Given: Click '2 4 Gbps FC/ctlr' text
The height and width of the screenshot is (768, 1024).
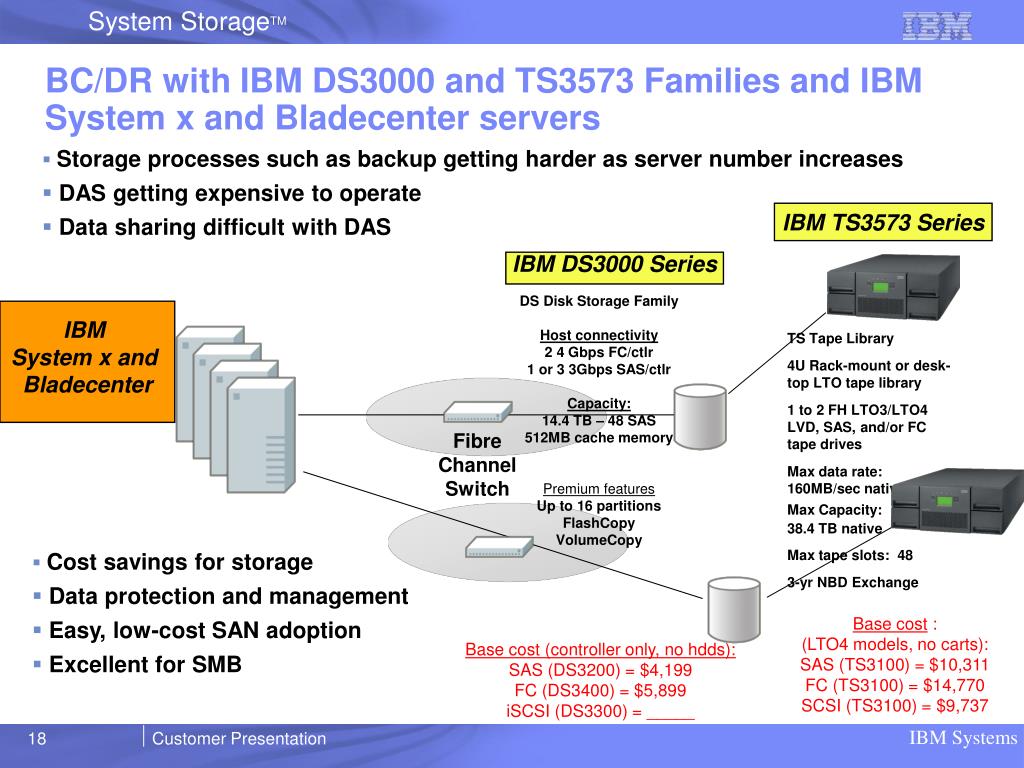Looking at the screenshot, I should pyautogui.click(x=599, y=352).
